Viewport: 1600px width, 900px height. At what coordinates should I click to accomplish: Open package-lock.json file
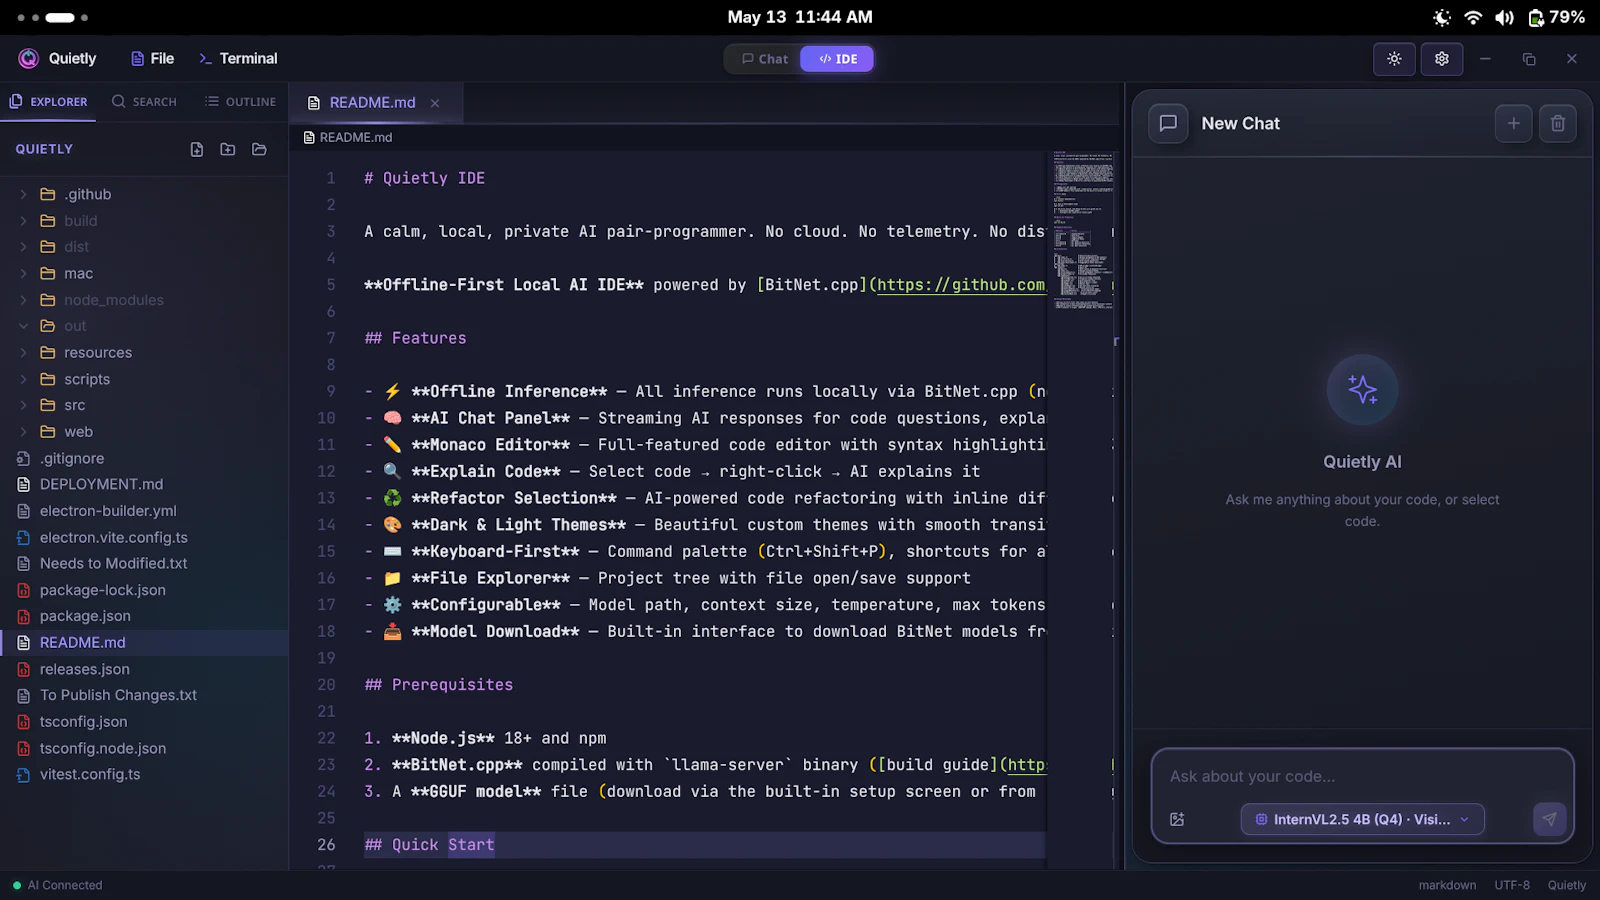click(144, 590)
